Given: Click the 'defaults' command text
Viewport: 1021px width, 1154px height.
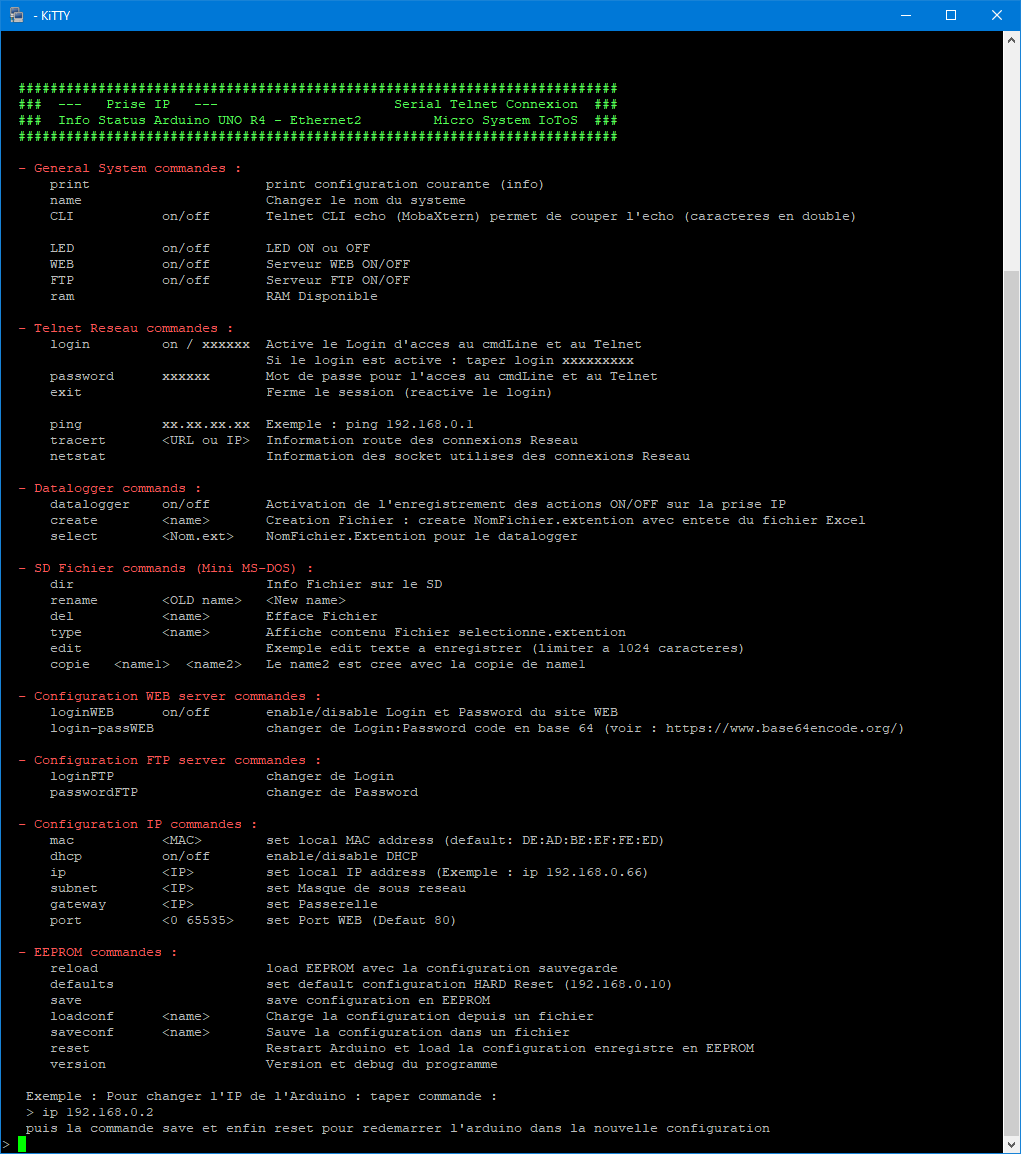Looking at the screenshot, I should click(82, 985).
